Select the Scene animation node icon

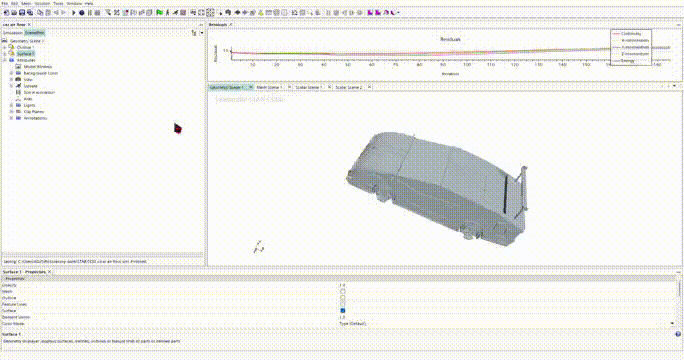pos(18,93)
